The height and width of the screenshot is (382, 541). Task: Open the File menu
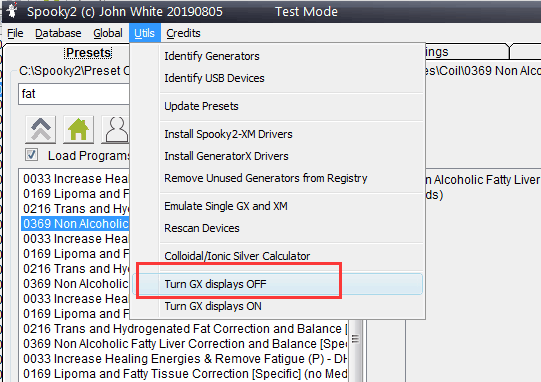[15, 33]
